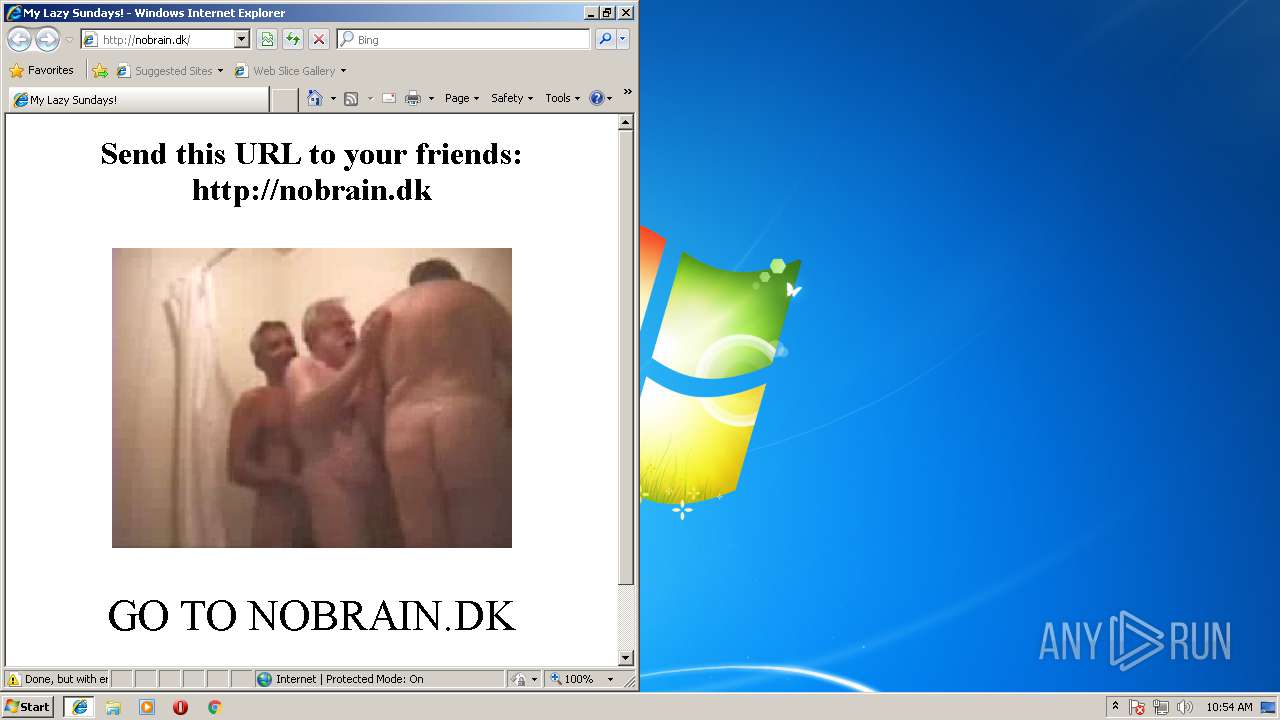Open the Web Slice Gallery link
Image resolution: width=1280 pixels, height=720 pixels.
(286, 71)
